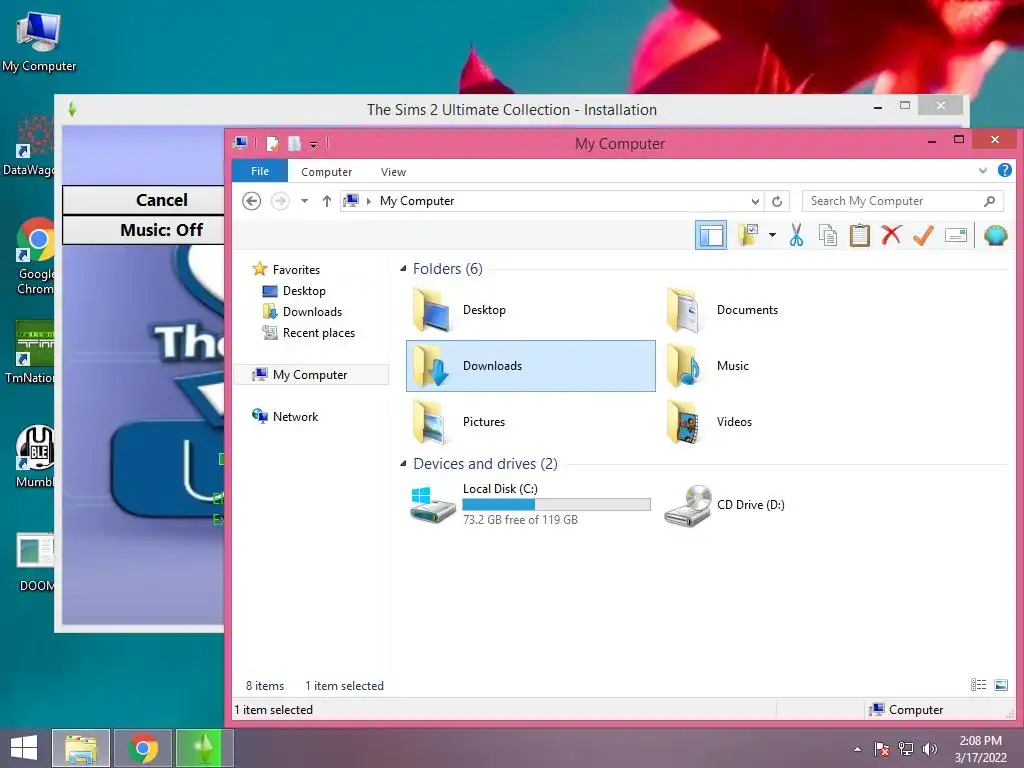Click the orange checkmark Properties icon
The height and width of the screenshot is (768, 1024).
point(923,235)
